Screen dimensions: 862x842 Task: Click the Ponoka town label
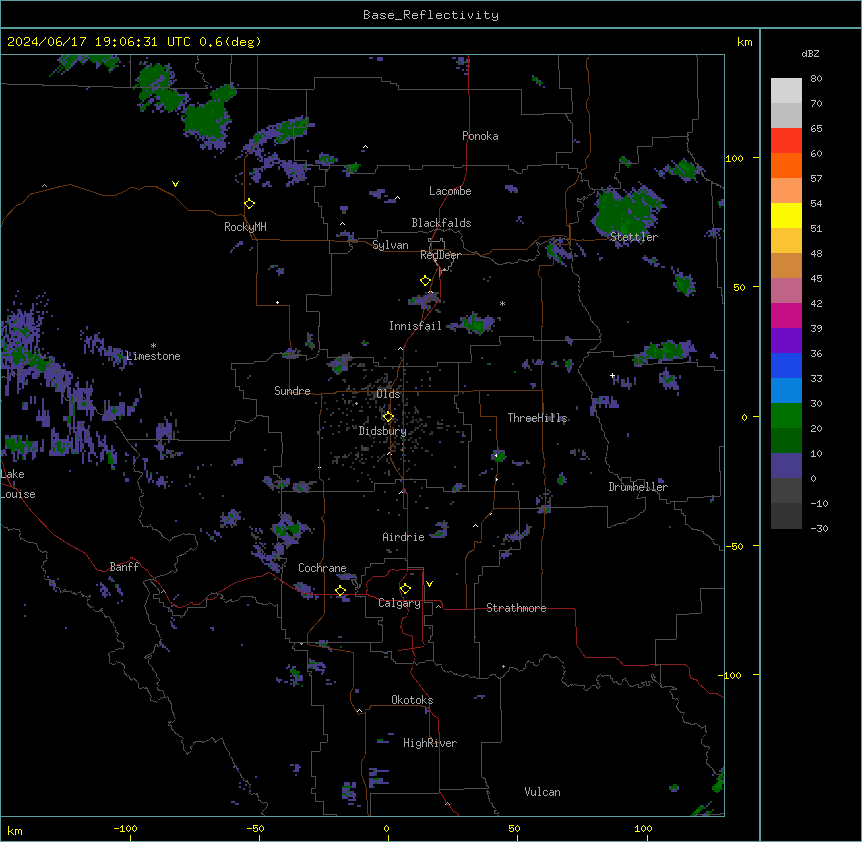click(x=480, y=136)
